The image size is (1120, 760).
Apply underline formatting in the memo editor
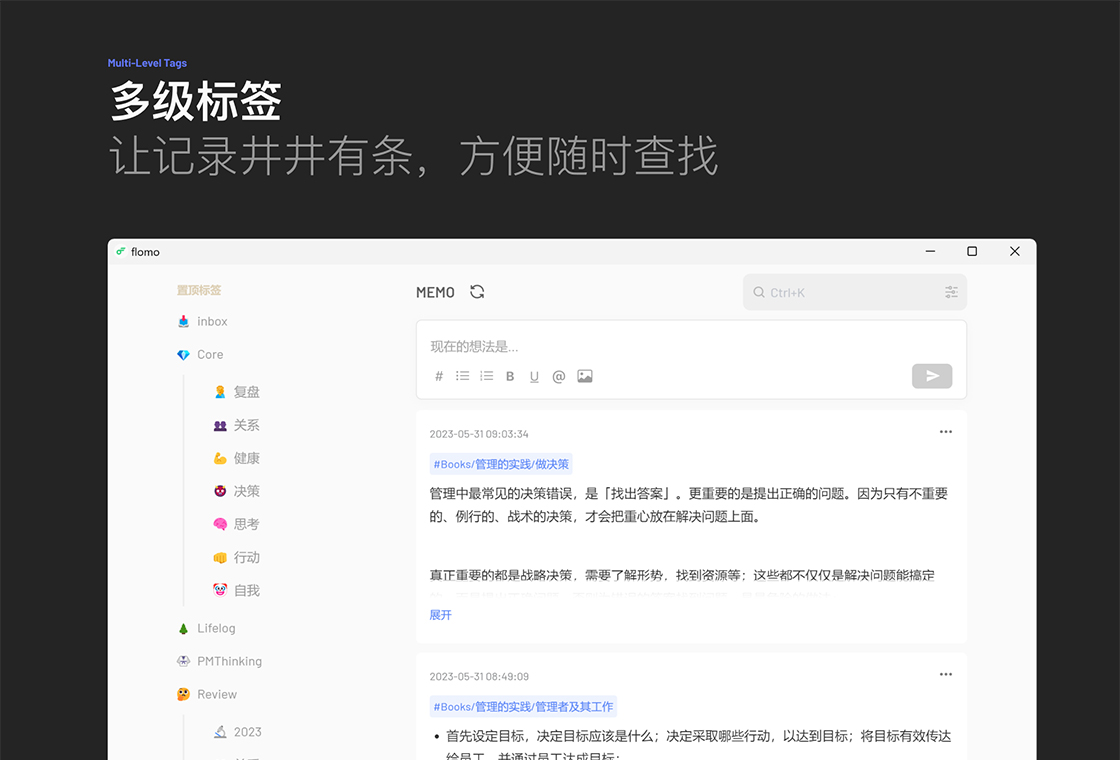534,376
